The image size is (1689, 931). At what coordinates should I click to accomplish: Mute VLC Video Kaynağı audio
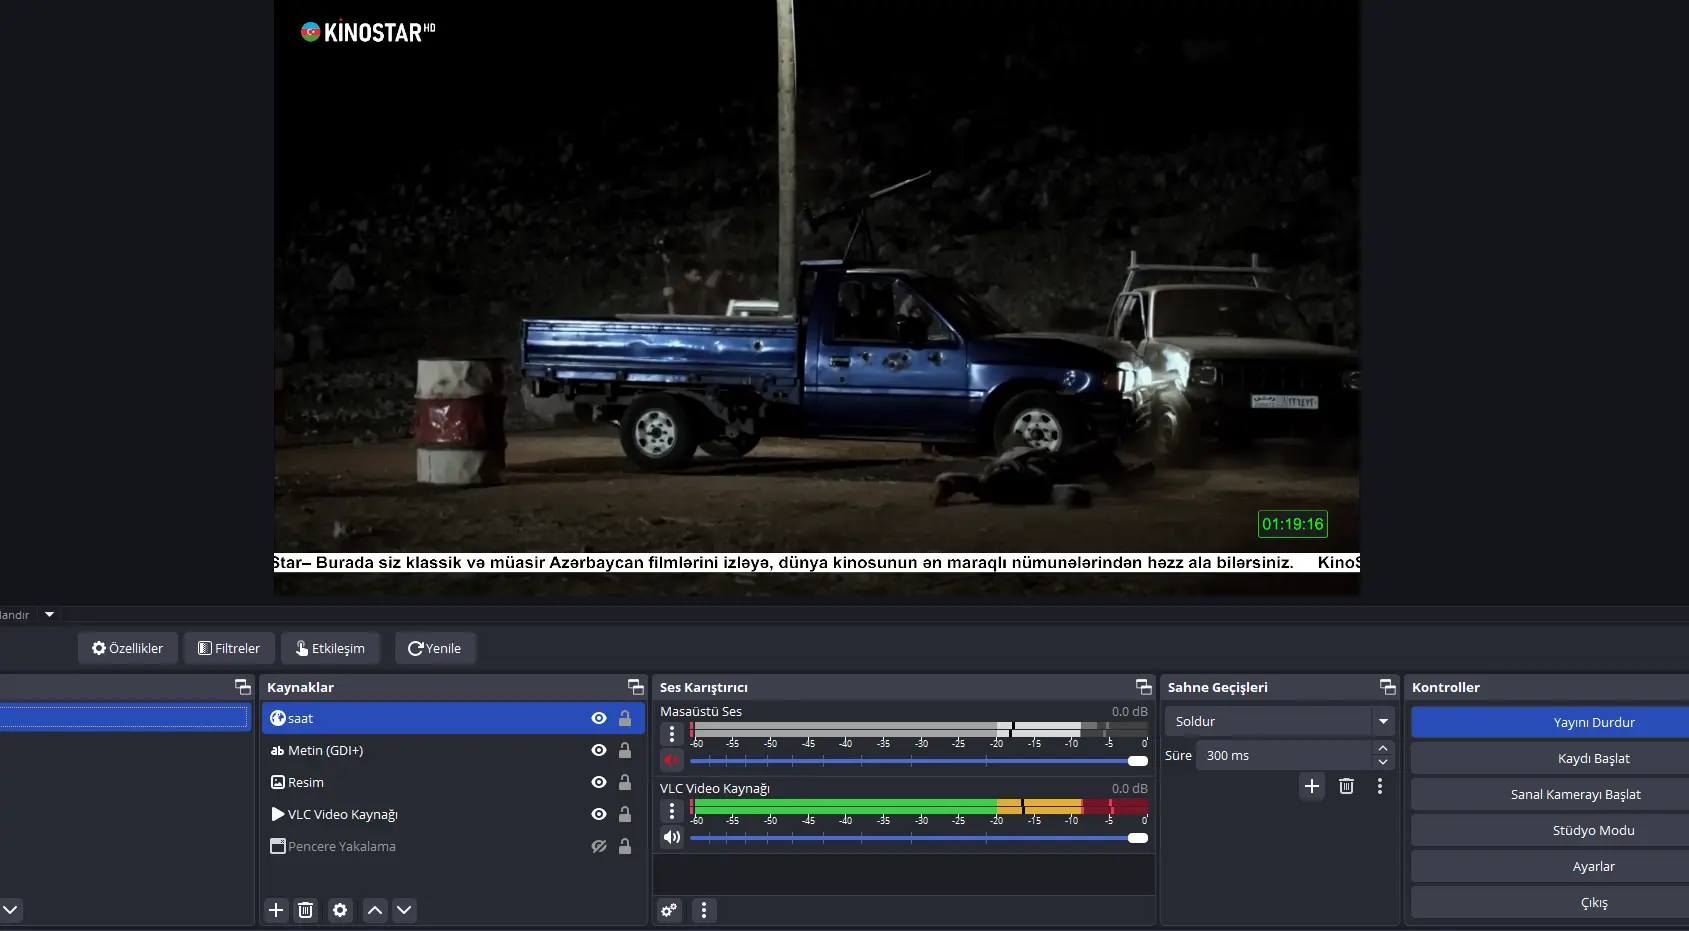(672, 838)
